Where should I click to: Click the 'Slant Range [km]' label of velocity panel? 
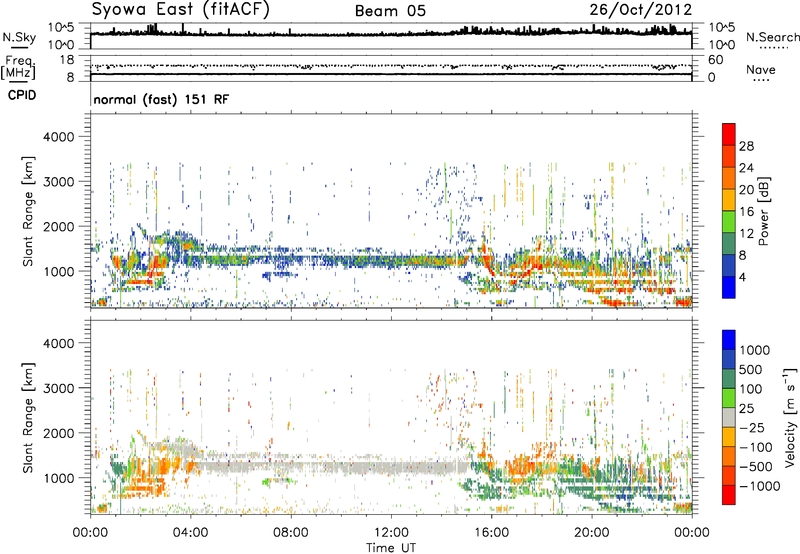(28, 417)
